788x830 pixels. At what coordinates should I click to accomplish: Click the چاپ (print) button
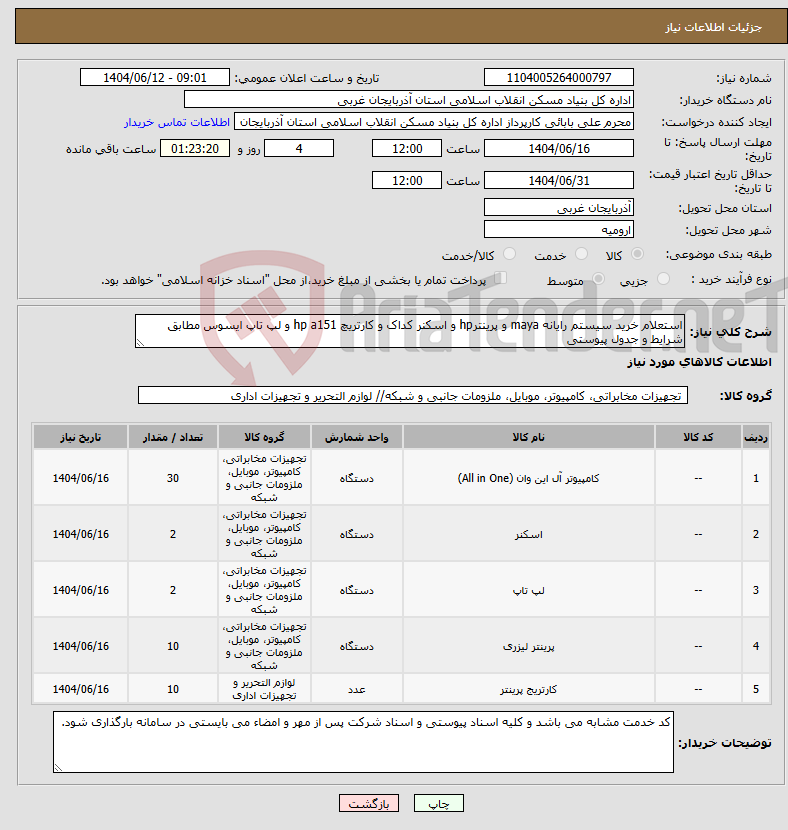pyautogui.click(x=438, y=804)
